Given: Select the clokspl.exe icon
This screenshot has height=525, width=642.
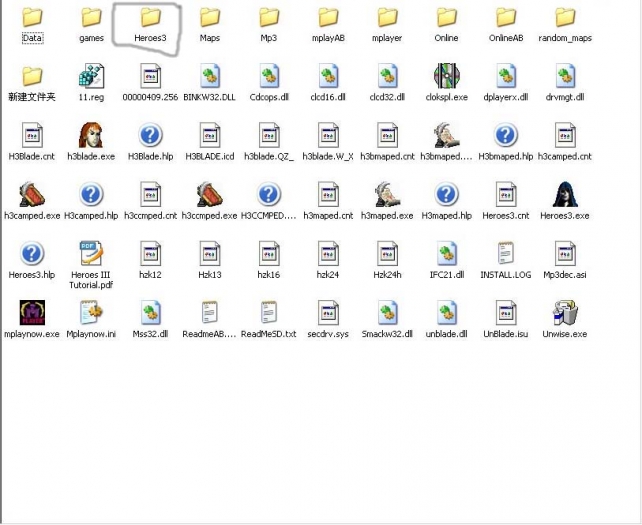Looking at the screenshot, I should pos(446,76).
